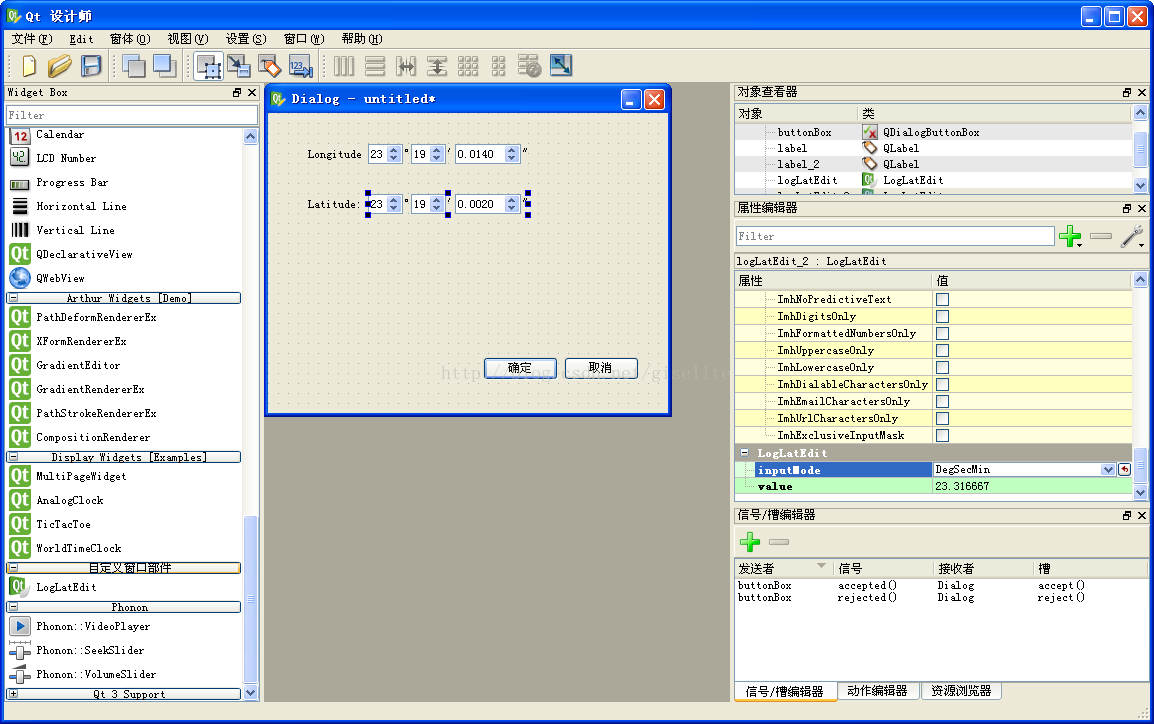Click the green plus in property editor
This screenshot has height=724, width=1154.
tap(1069, 237)
